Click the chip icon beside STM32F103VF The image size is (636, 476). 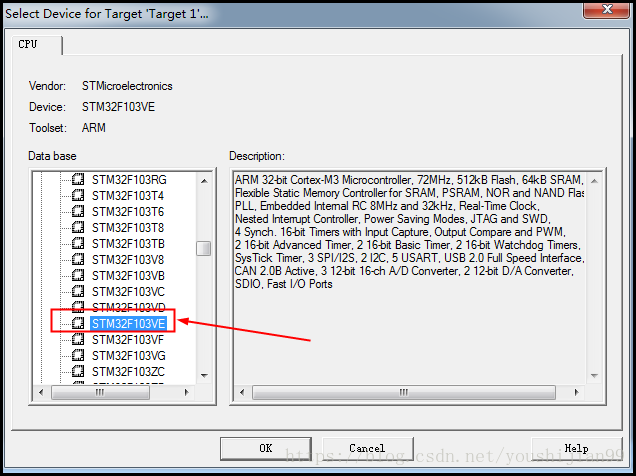pos(78,339)
